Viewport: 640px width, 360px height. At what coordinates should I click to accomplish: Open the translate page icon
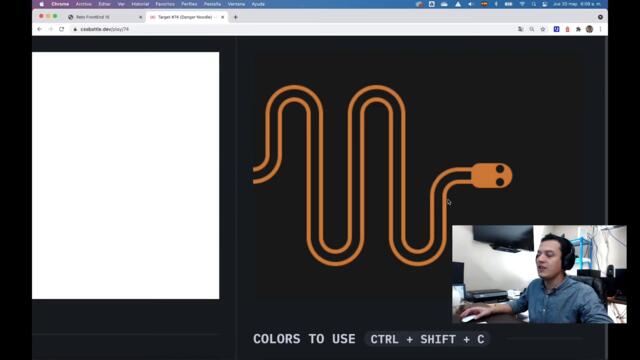click(x=520, y=29)
